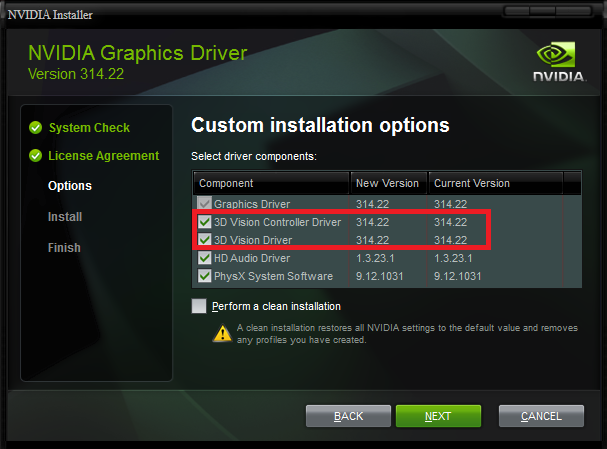Uncheck the 3D Vision Driver checkbox

click(204, 240)
